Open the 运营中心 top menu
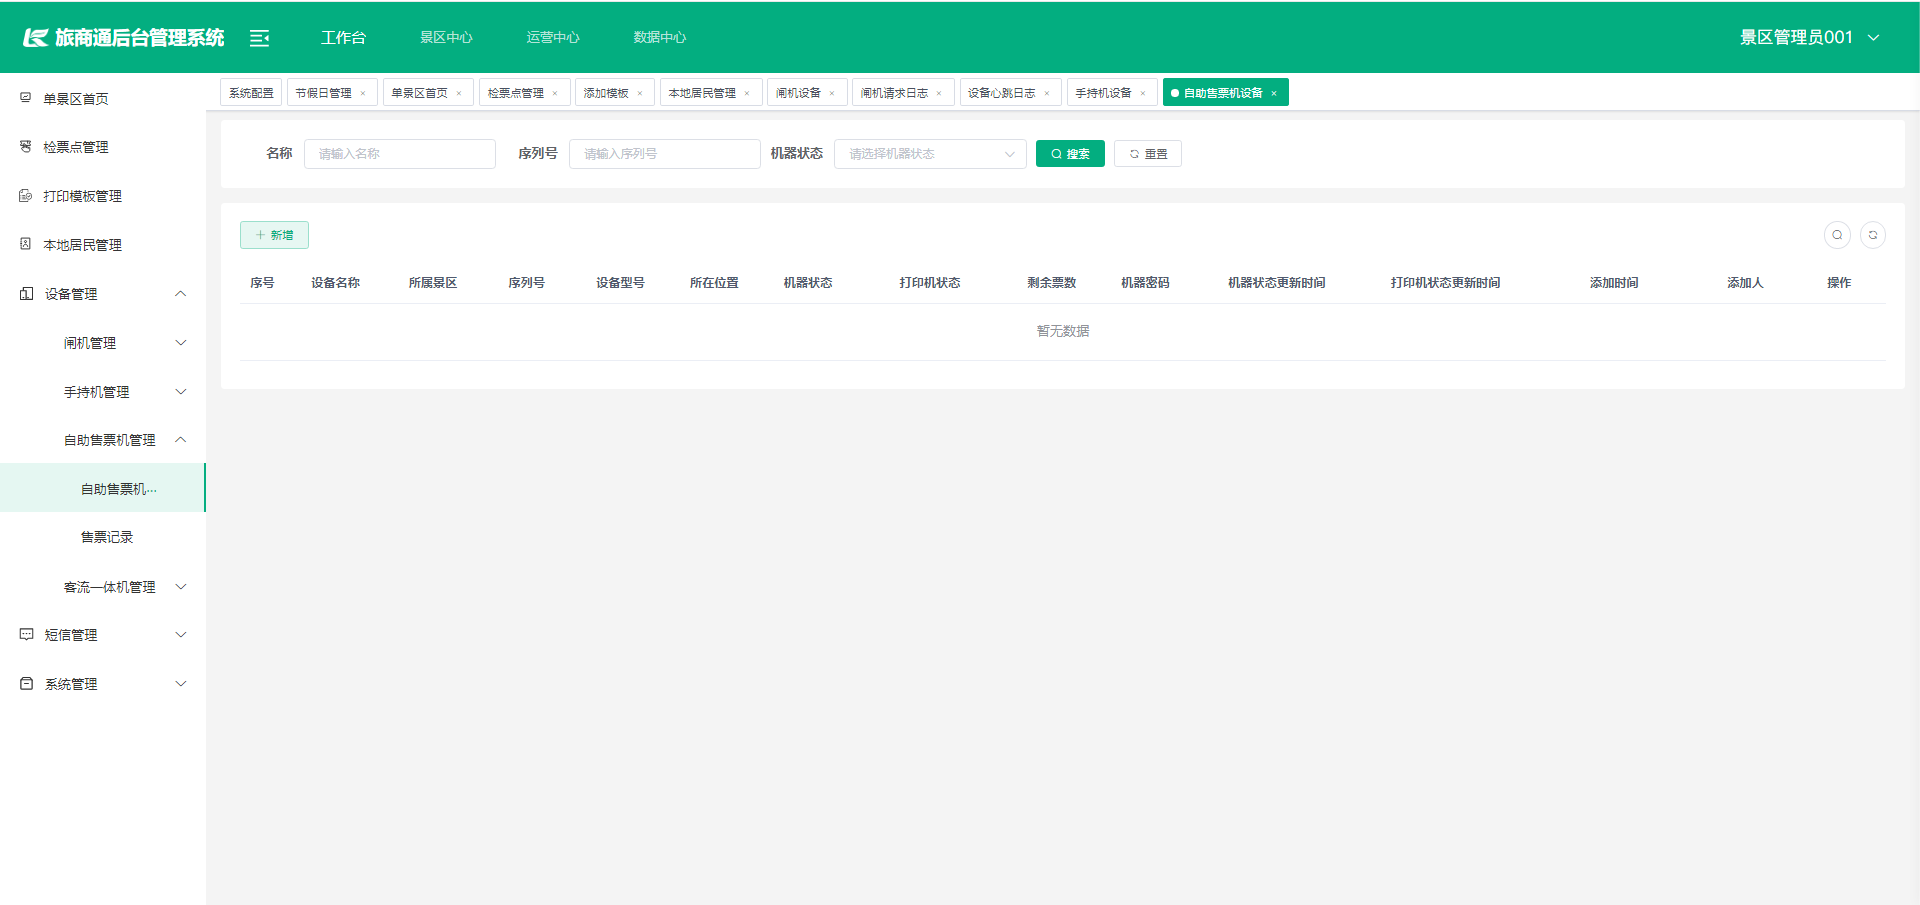Image resolution: width=1920 pixels, height=905 pixels. (x=553, y=37)
